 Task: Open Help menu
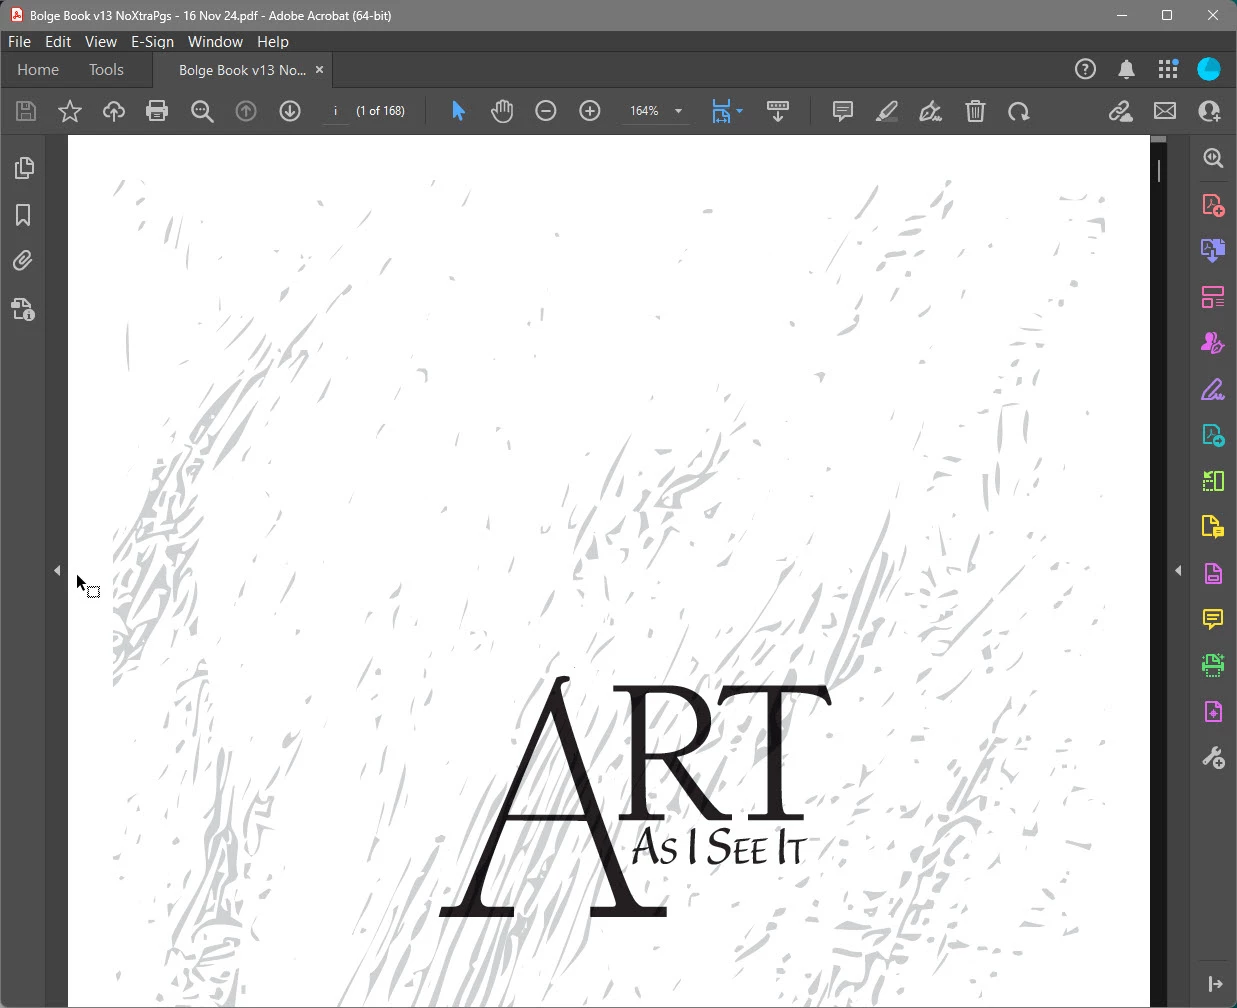[x=273, y=42]
